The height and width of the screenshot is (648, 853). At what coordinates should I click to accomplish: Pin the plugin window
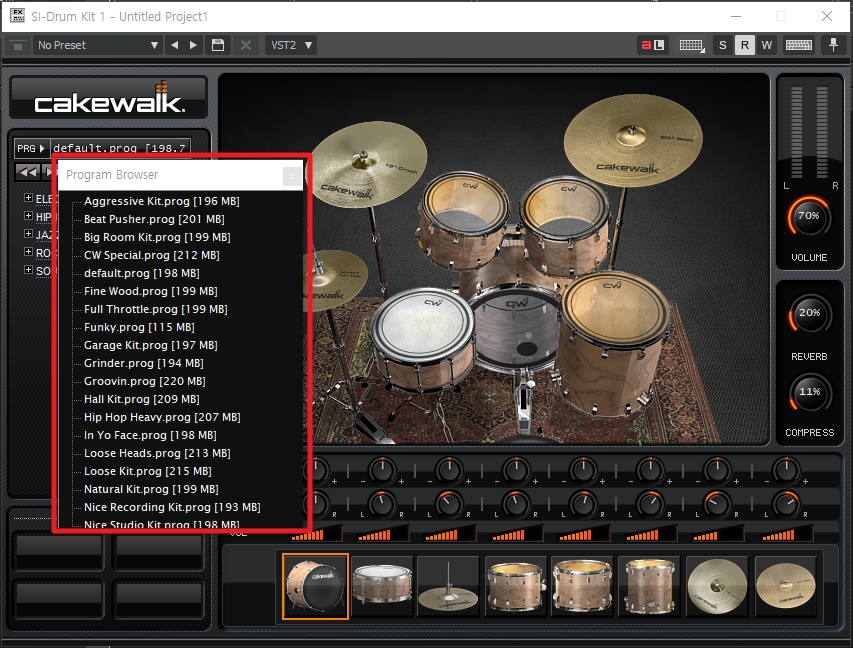(x=833, y=45)
